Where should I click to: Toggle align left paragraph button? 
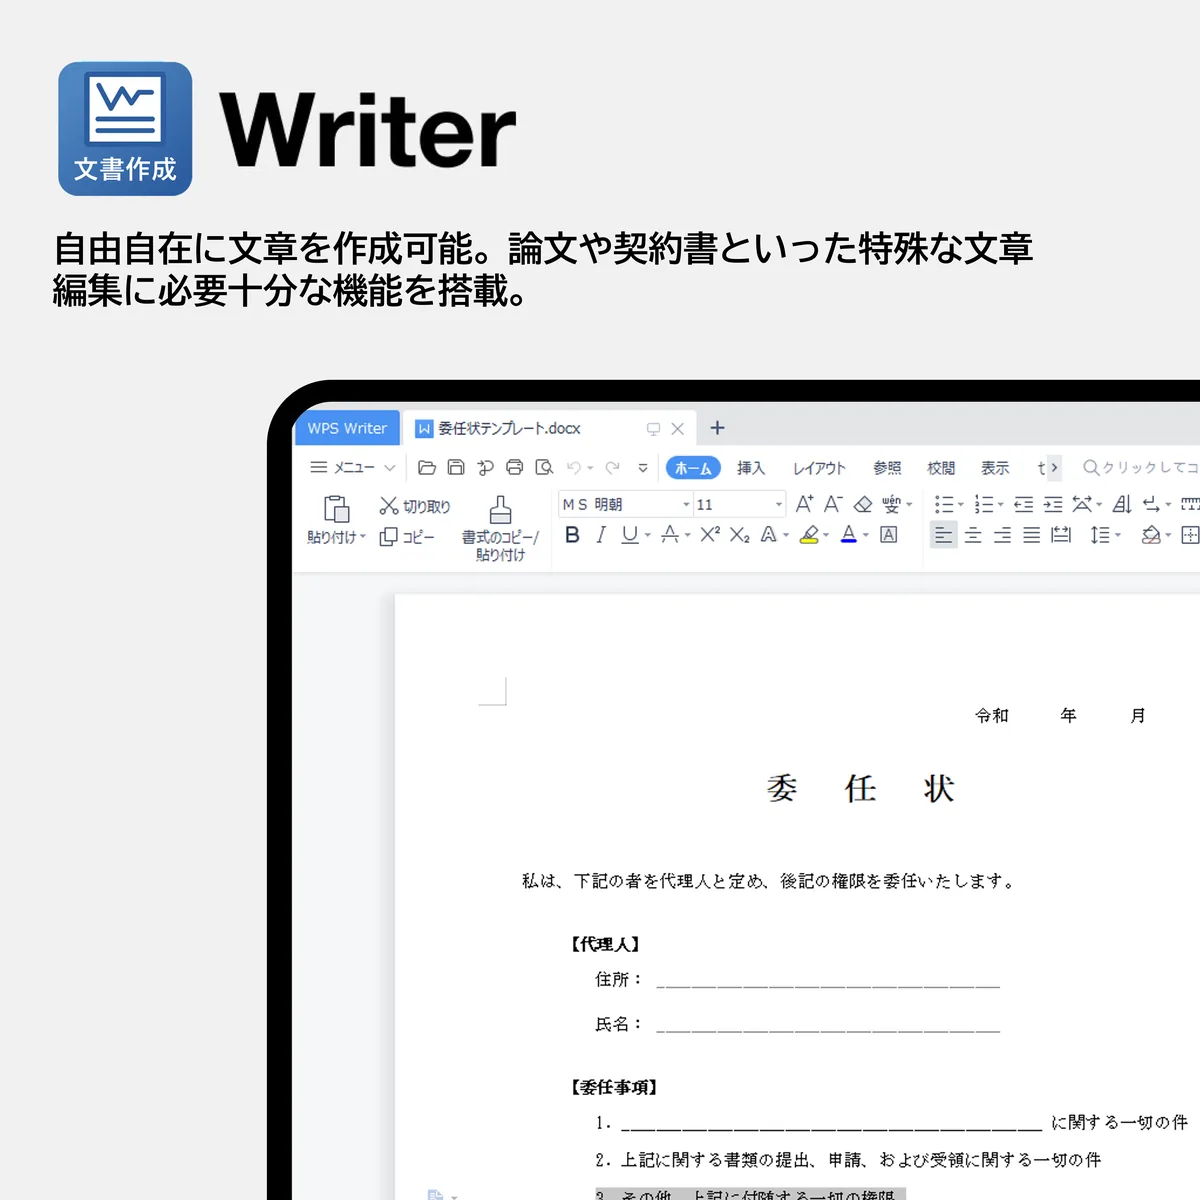(943, 535)
